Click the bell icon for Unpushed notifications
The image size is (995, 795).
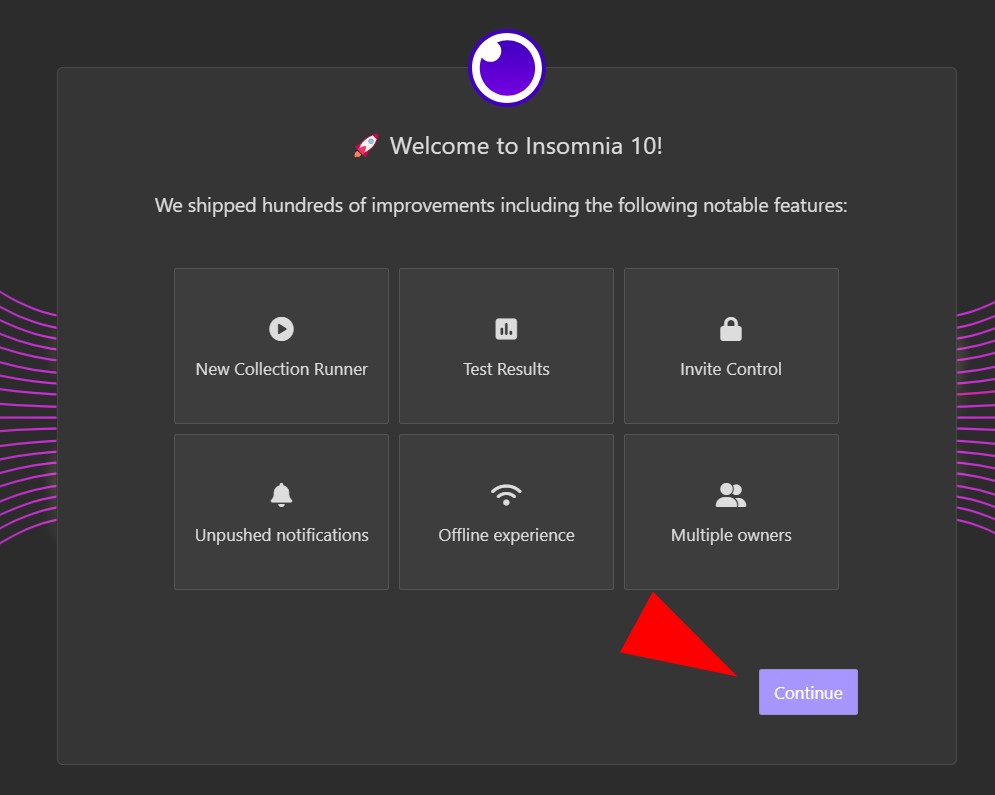pyautogui.click(x=281, y=495)
